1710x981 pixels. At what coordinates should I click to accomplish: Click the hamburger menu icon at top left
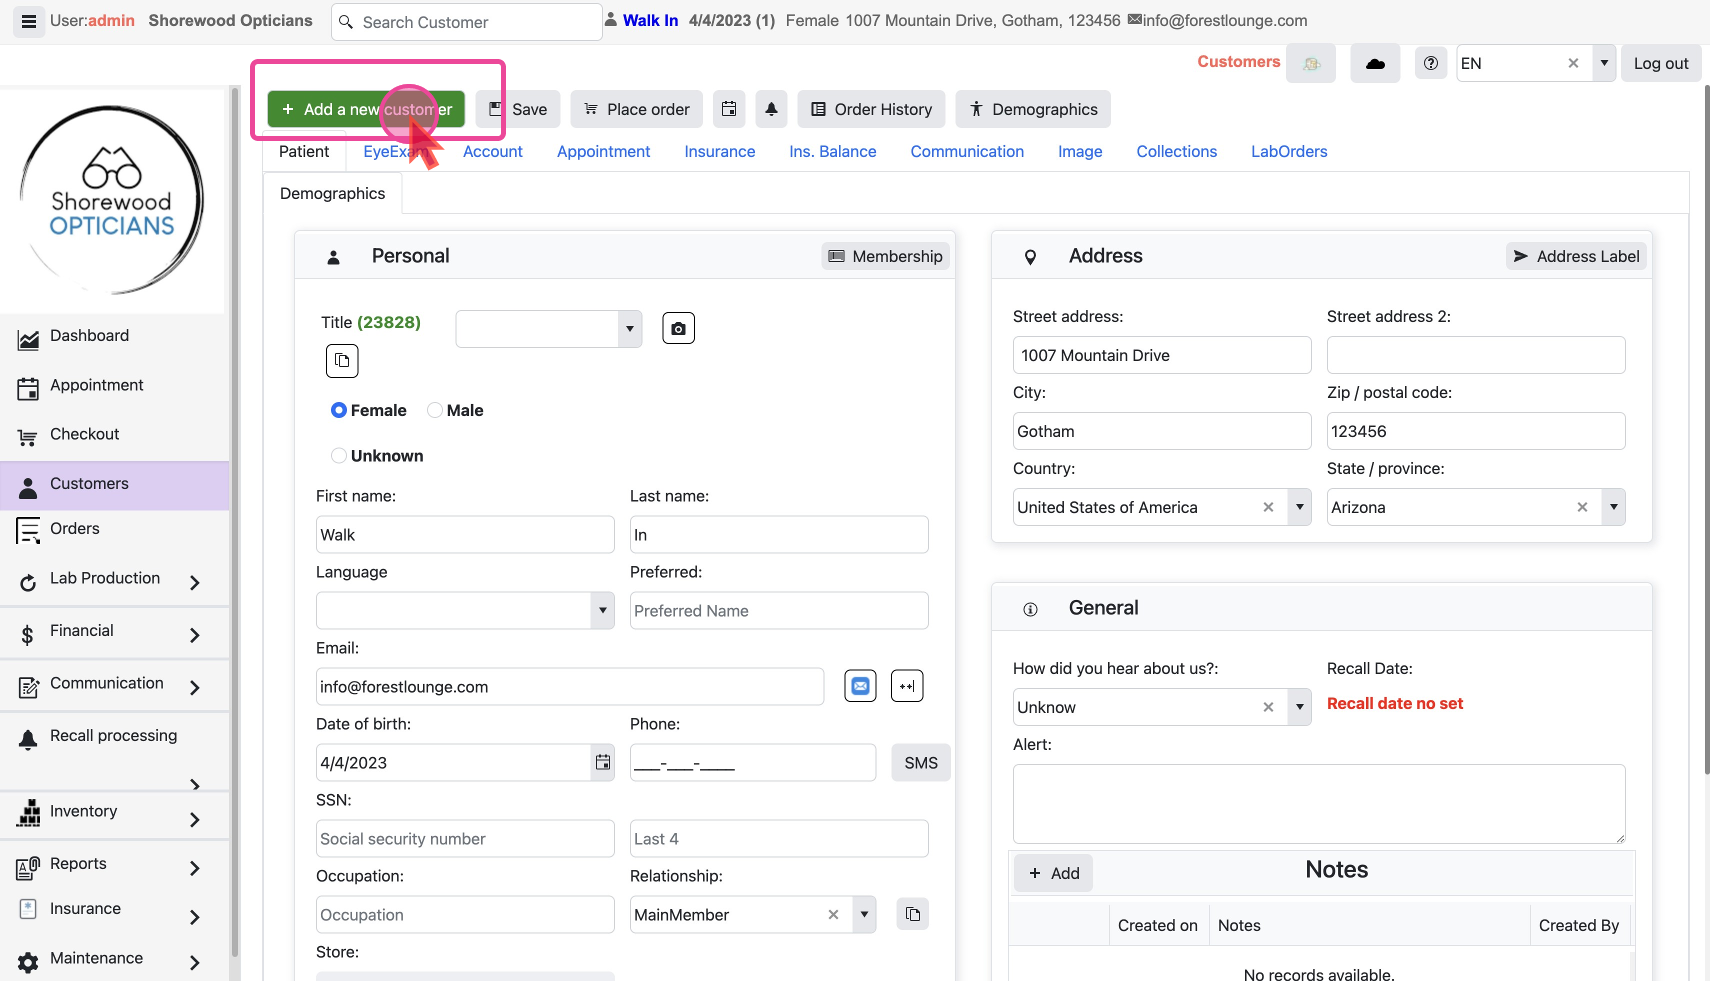click(x=29, y=21)
